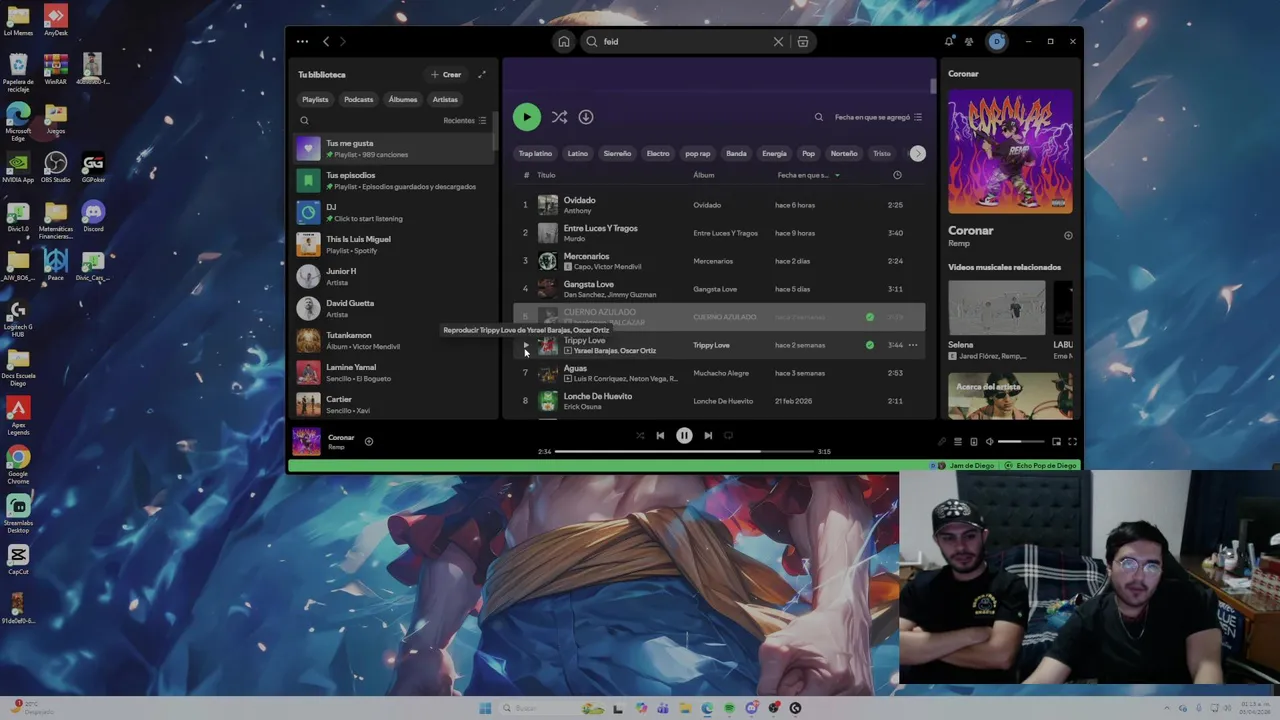Viewport: 1280px width, 720px height.
Task: Sort tracks by Título column
Action: click(546, 176)
